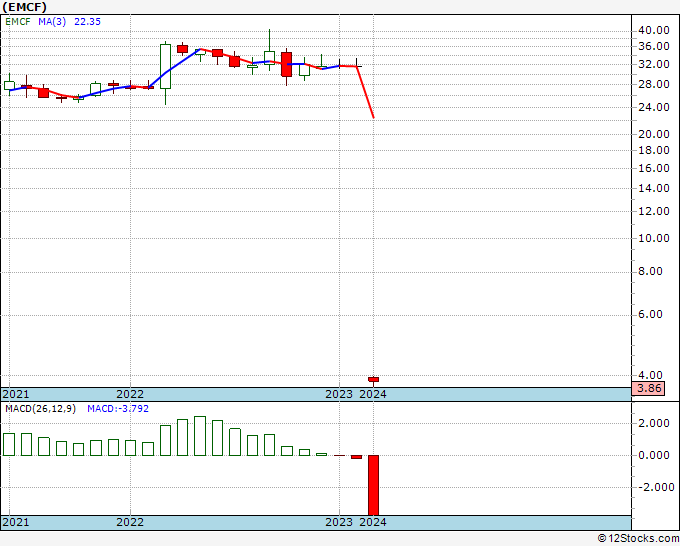This screenshot has width=680, height=546.
Task: Click the 12.00 price axis label
Action: coord(654,211)
